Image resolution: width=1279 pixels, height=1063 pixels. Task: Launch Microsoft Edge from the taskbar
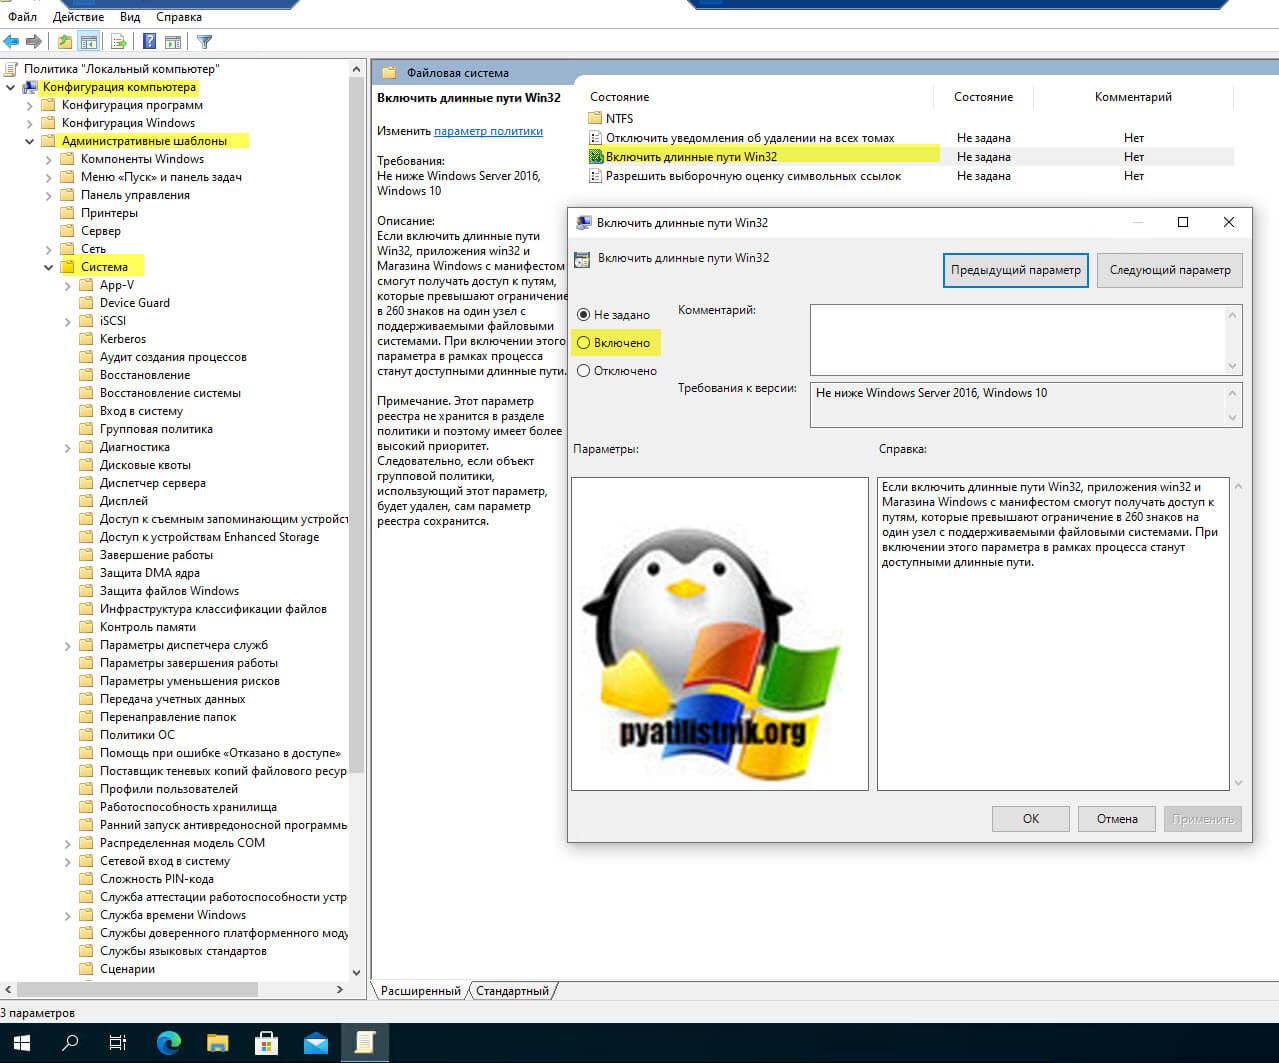[x=168, y=1043]
